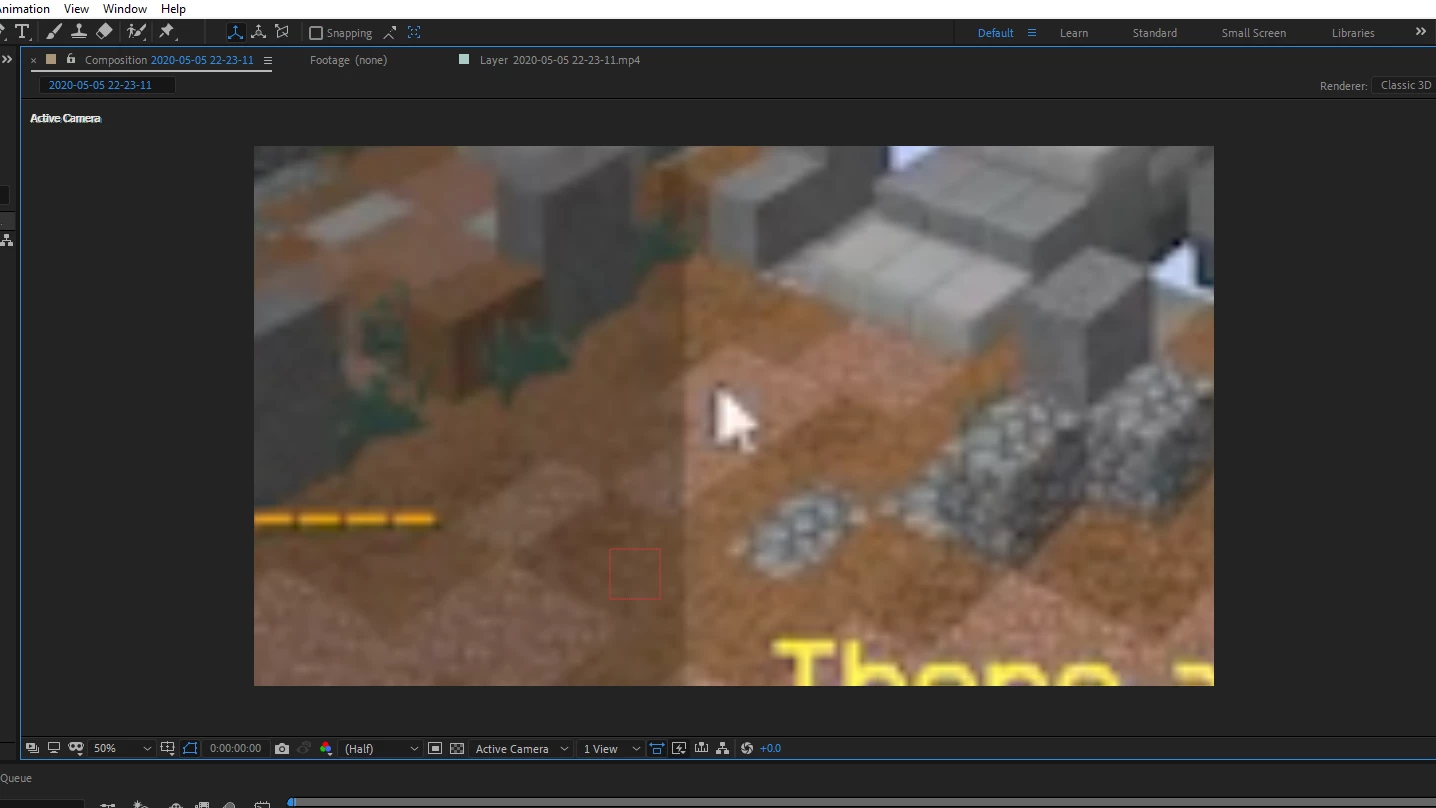The height and width of the screenshot is (808, 1436).
Task: Click the flowchart icon on left panel edge
Action: tap(7, 240)
